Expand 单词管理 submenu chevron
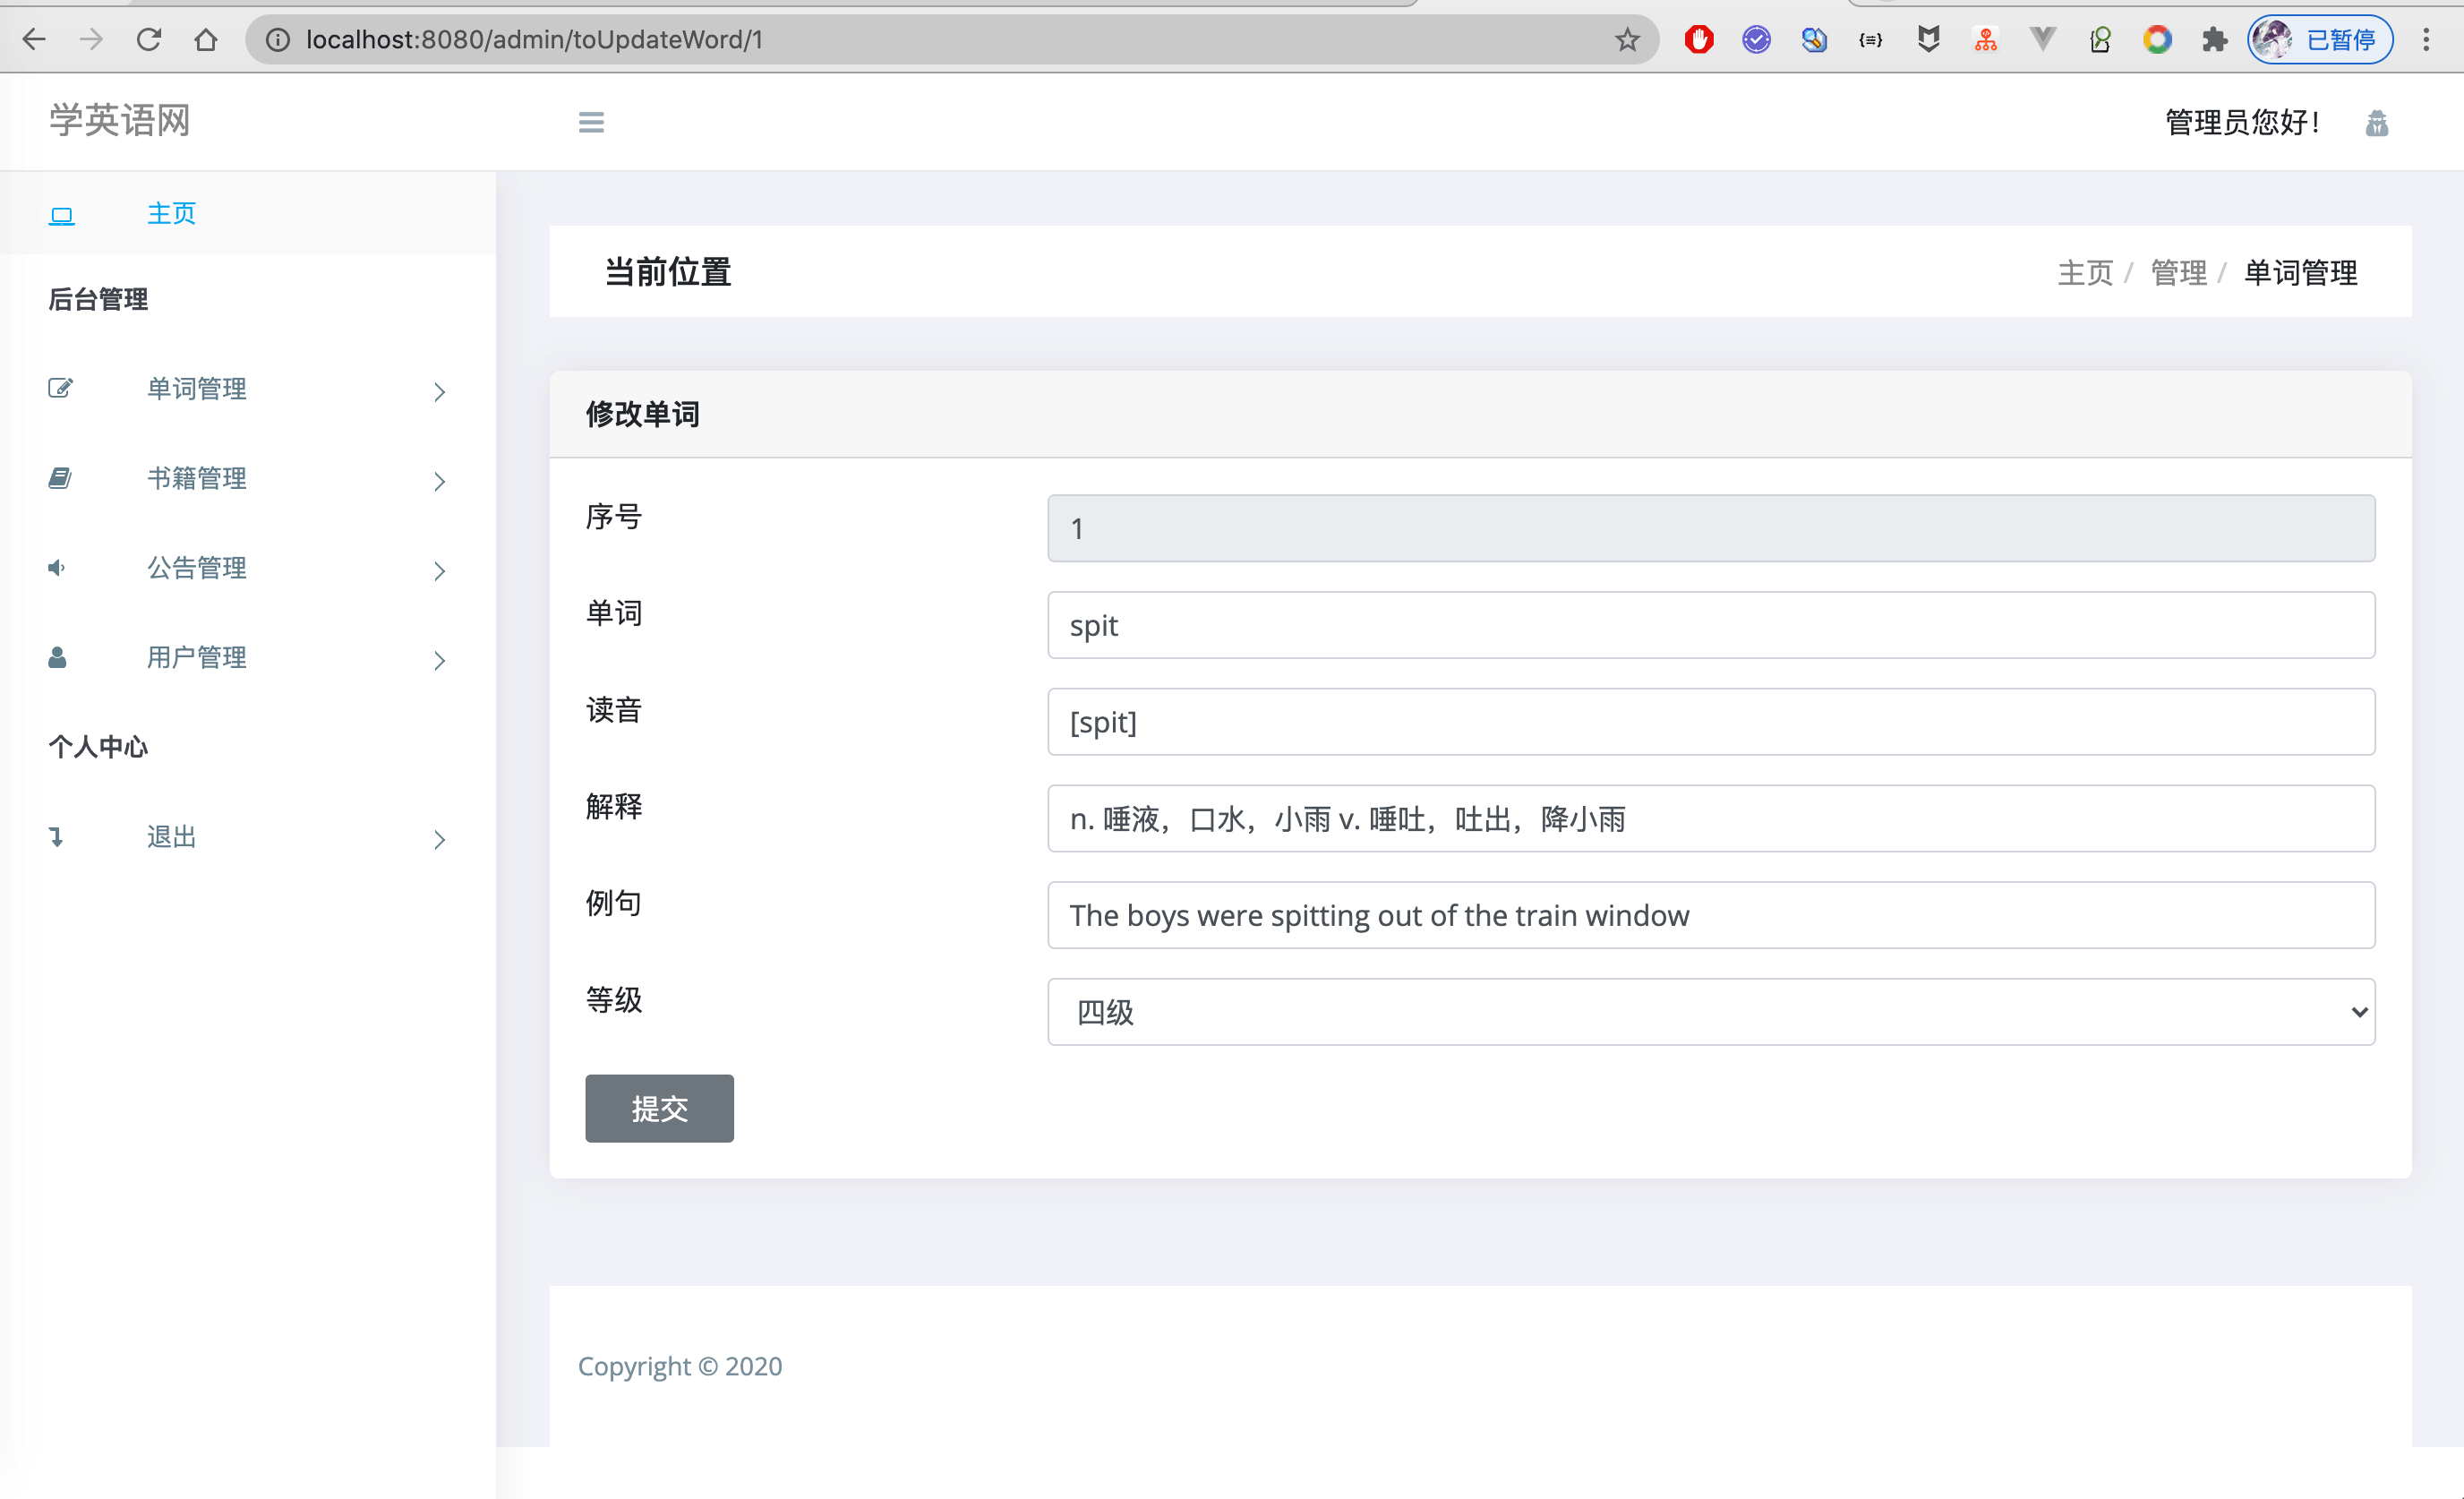Image resolution: width=2464 pixels, height=1499 pixels. 439,391
